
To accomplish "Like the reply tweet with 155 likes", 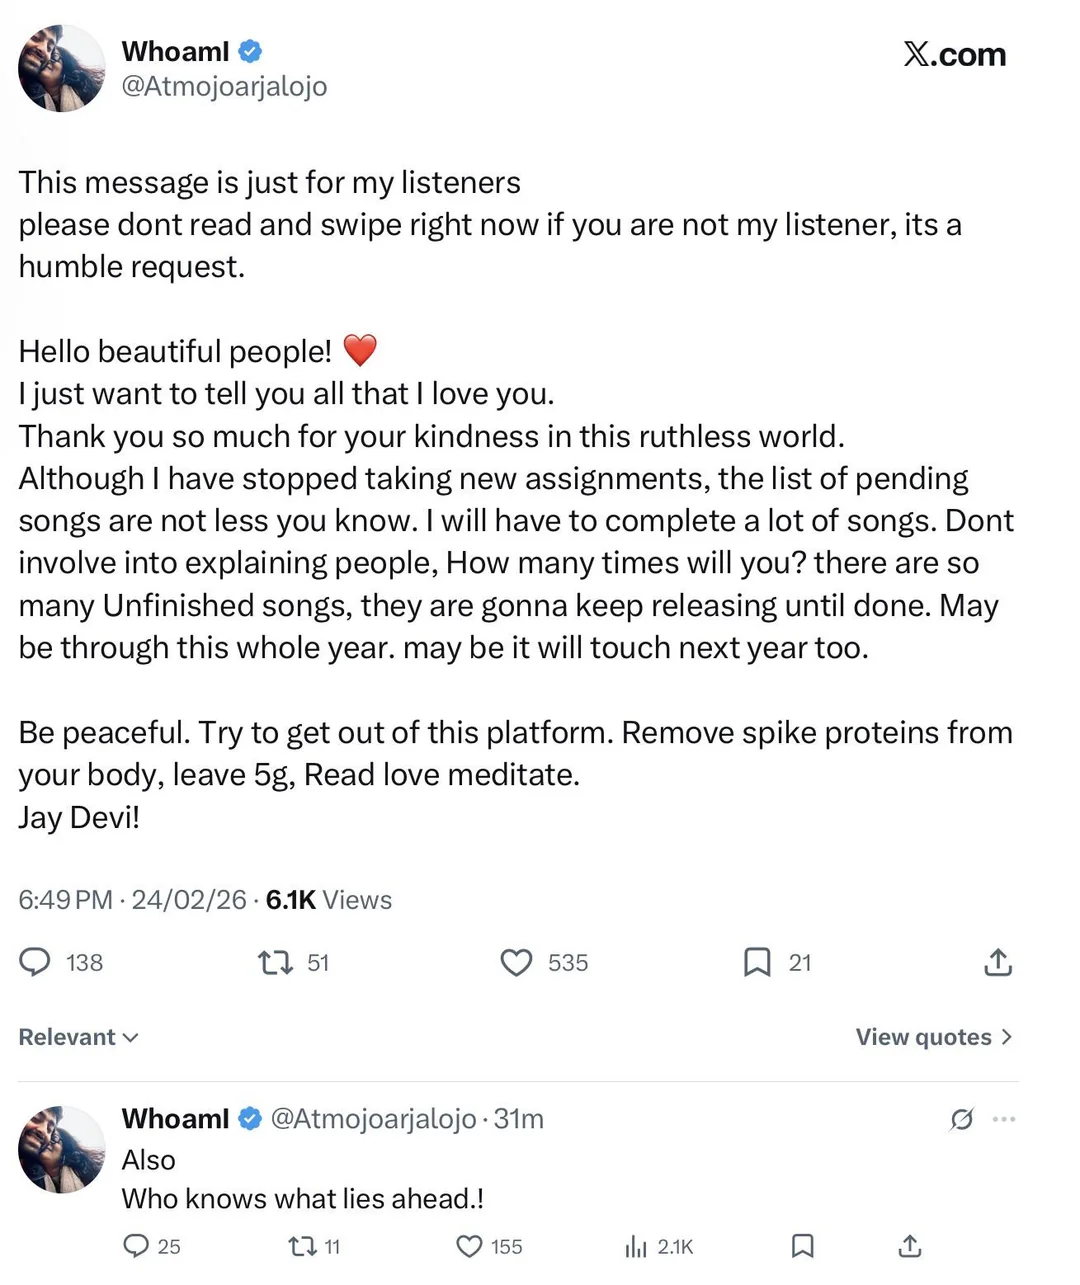I will point(469,1246).
